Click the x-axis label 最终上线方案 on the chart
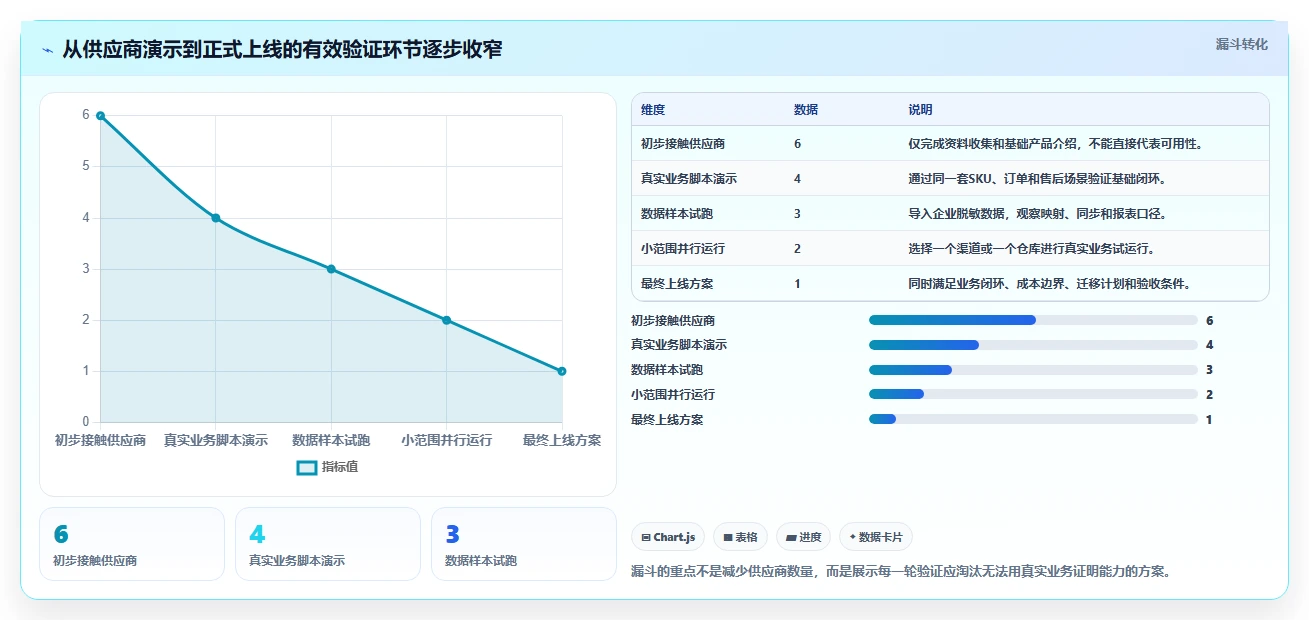 tap(562, 440)
